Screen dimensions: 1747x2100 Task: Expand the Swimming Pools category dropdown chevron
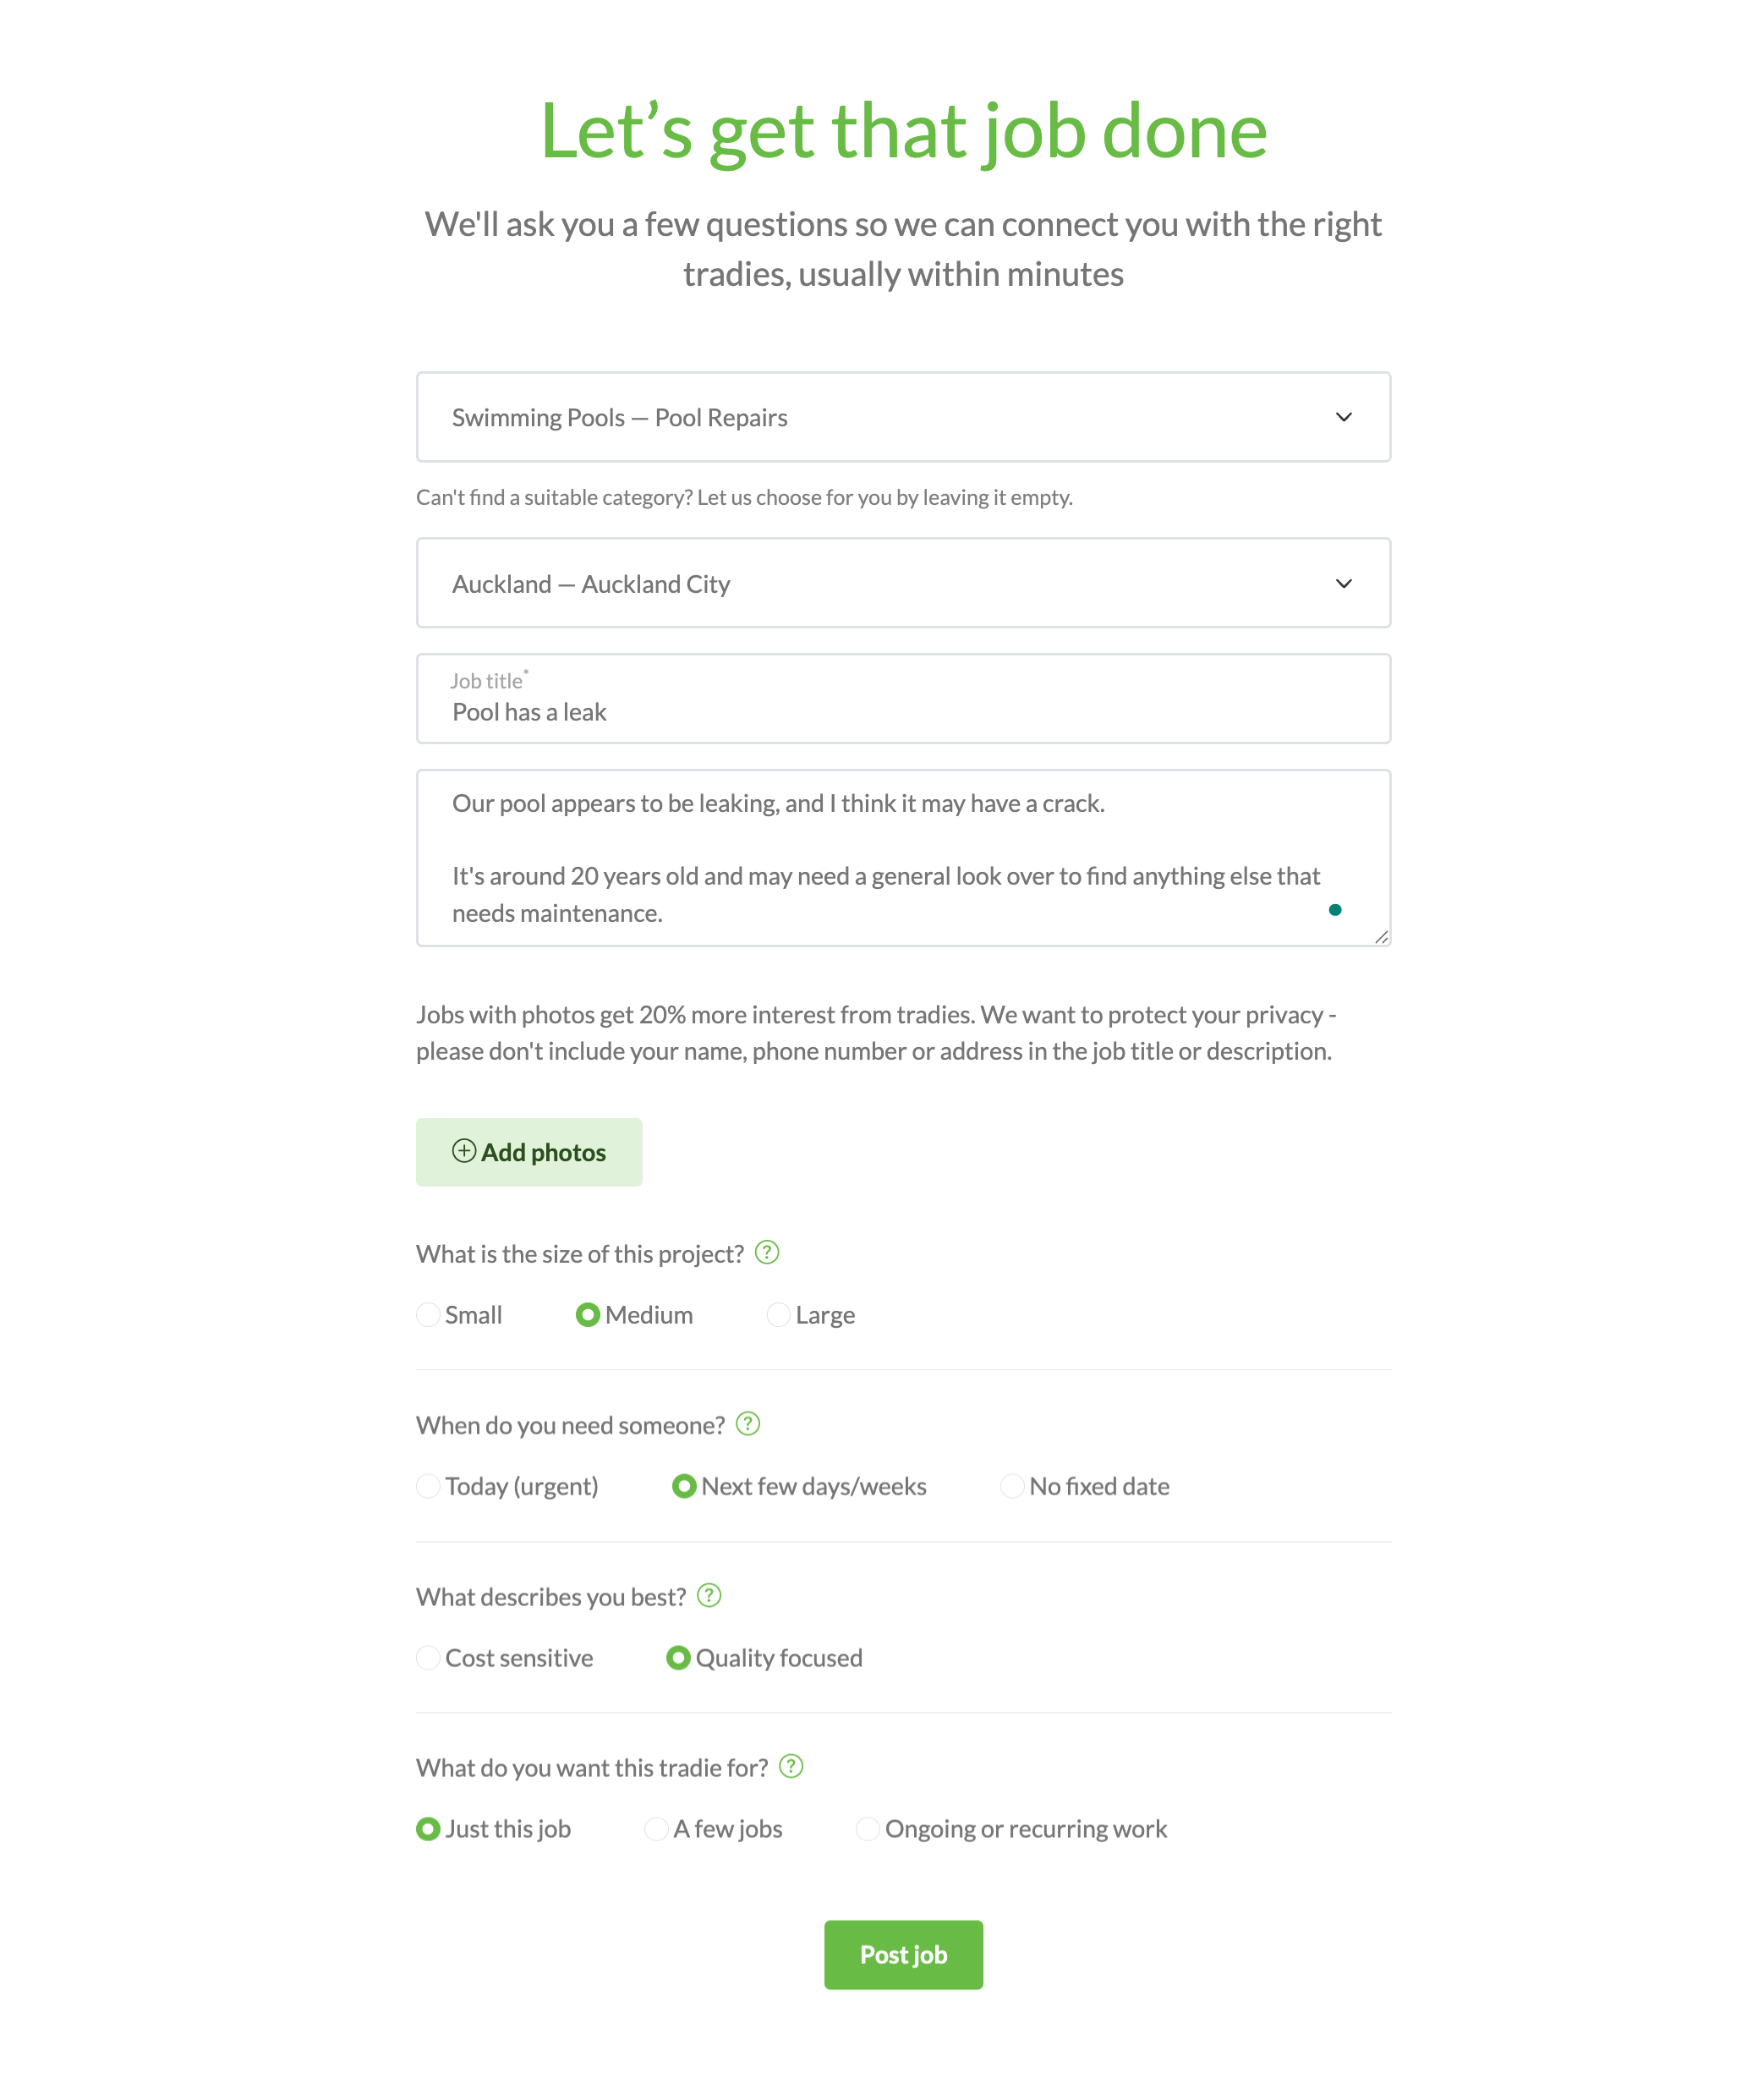1344,417
